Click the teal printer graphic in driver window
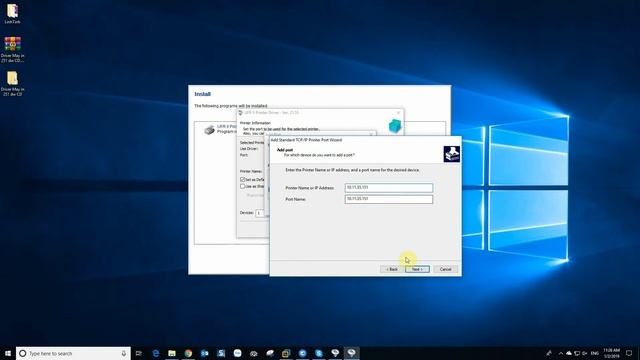 pyautogui.click(x=395, y=126)
